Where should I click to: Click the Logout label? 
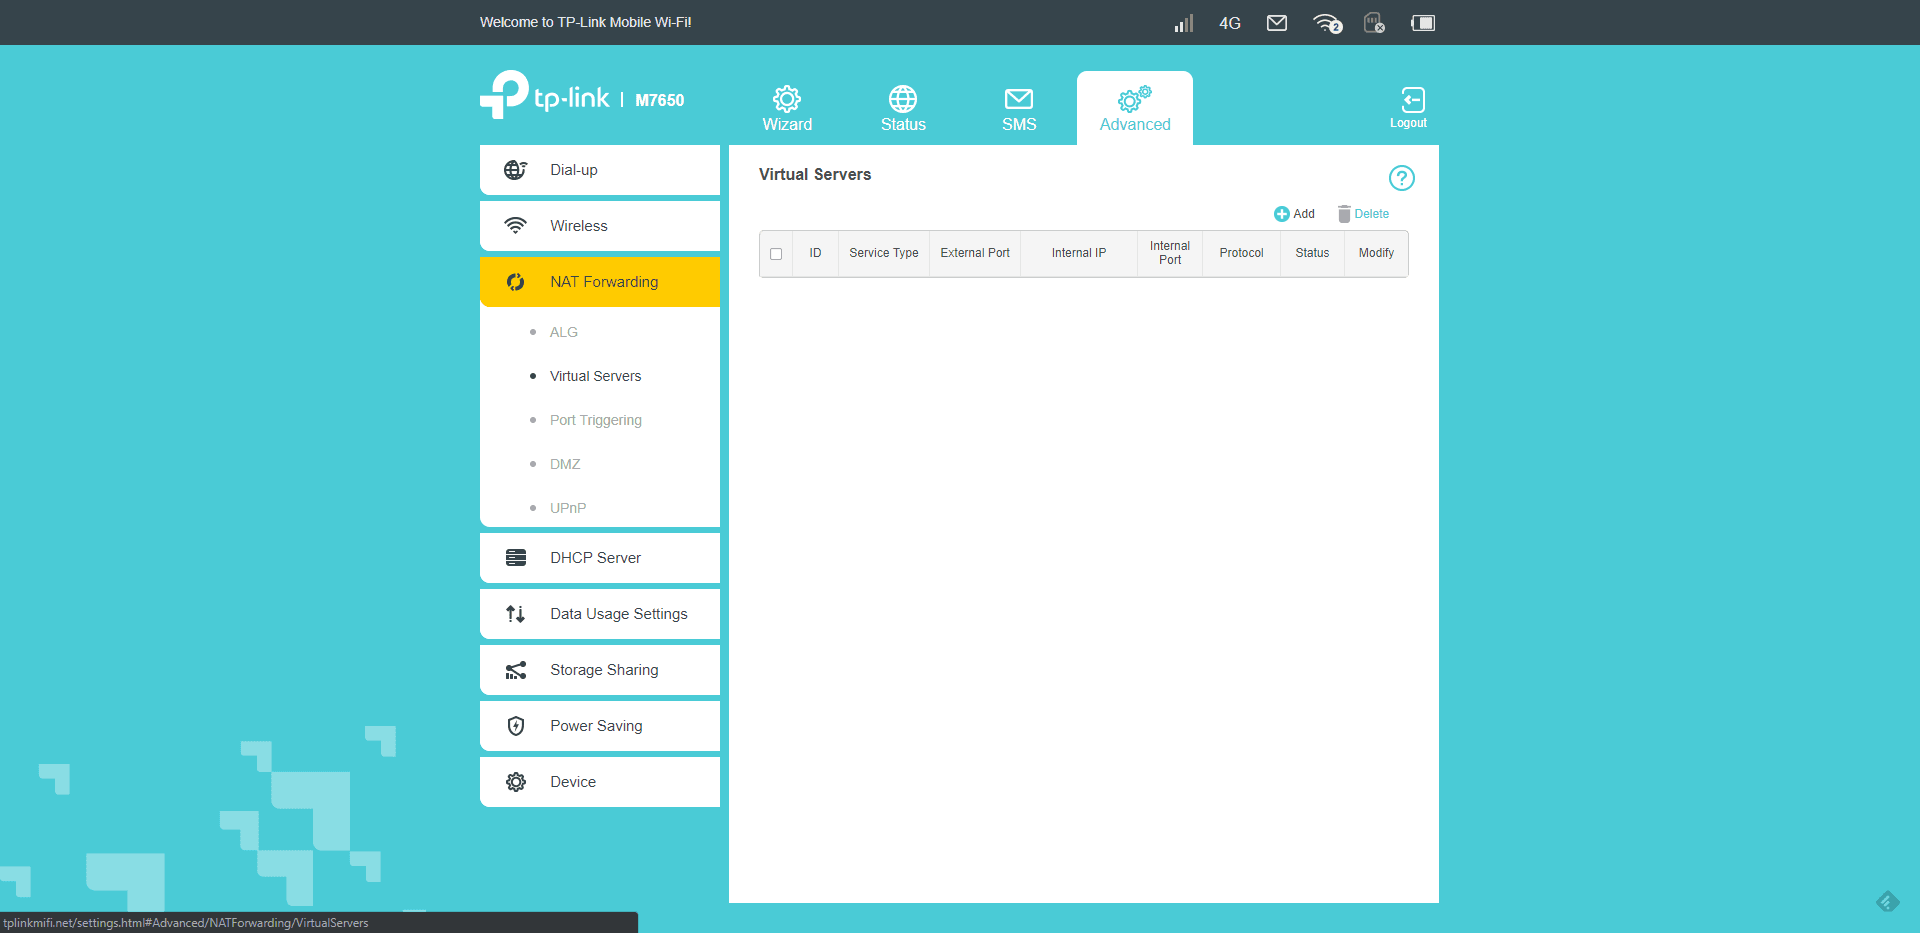pyautogui.click(x=1408, y=123)
